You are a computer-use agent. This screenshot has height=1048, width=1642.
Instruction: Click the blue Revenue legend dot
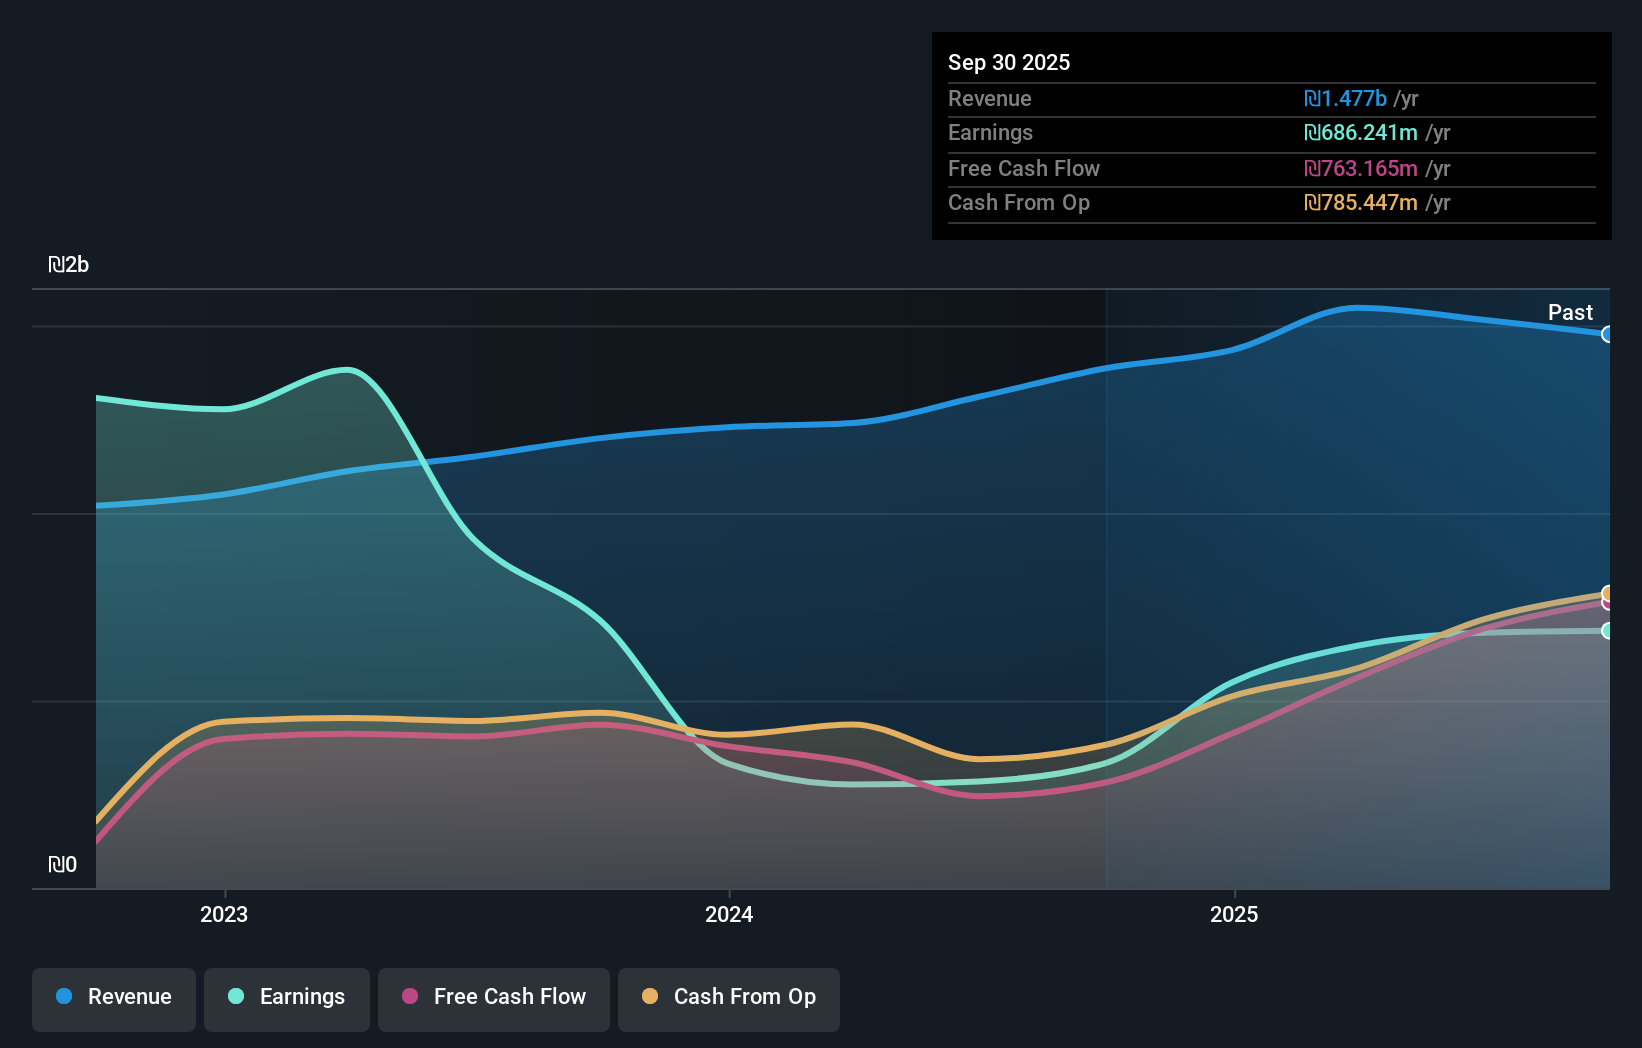(x=62, y=996)
